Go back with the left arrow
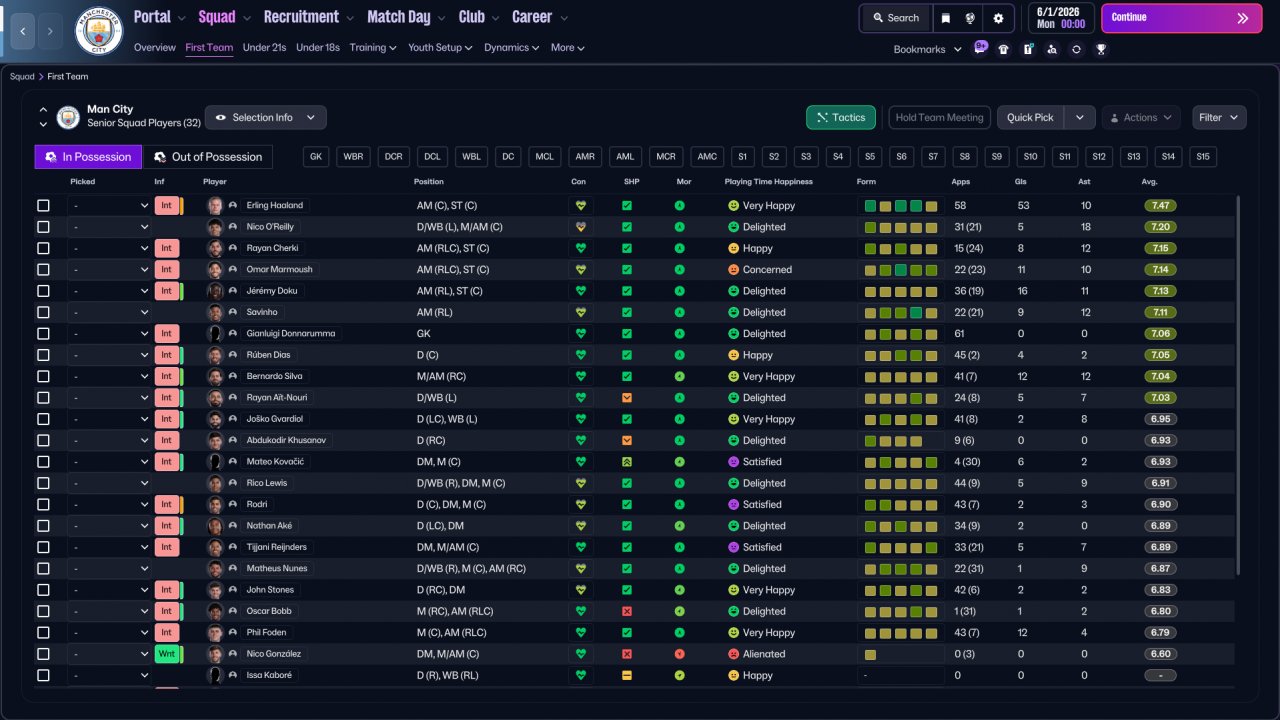The image size is (1280, 720). tap(22, 31)
